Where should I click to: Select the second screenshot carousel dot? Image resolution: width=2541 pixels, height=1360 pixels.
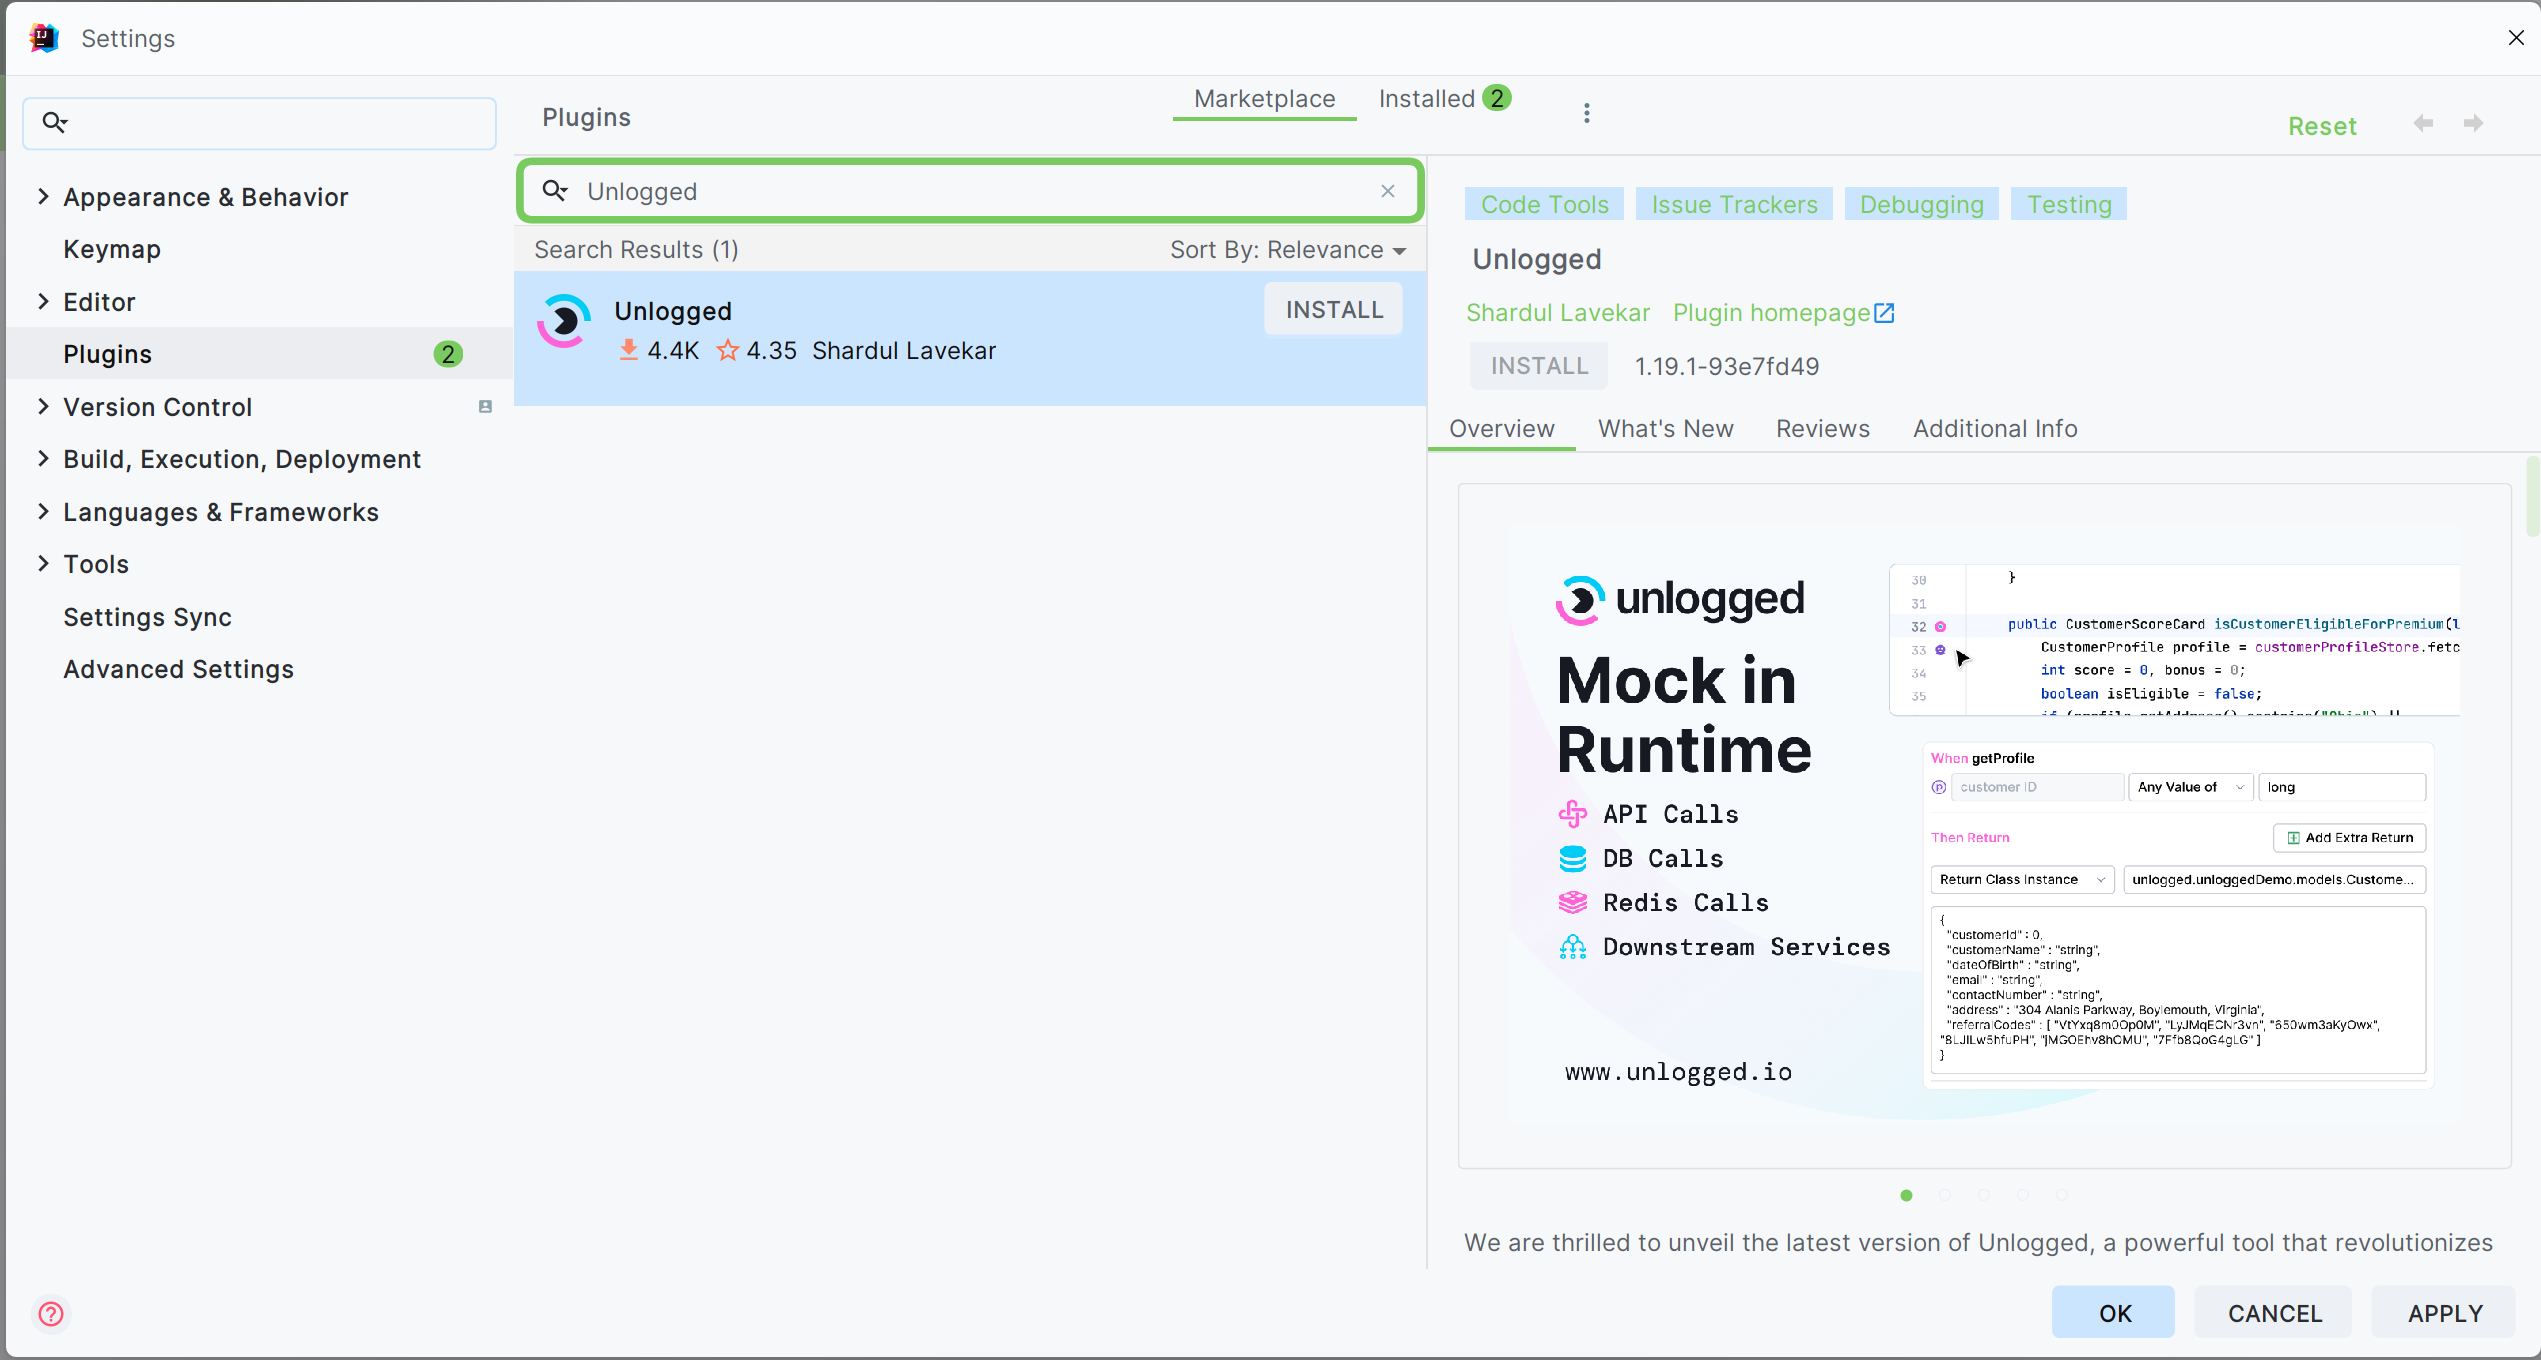(1945, 1195)
